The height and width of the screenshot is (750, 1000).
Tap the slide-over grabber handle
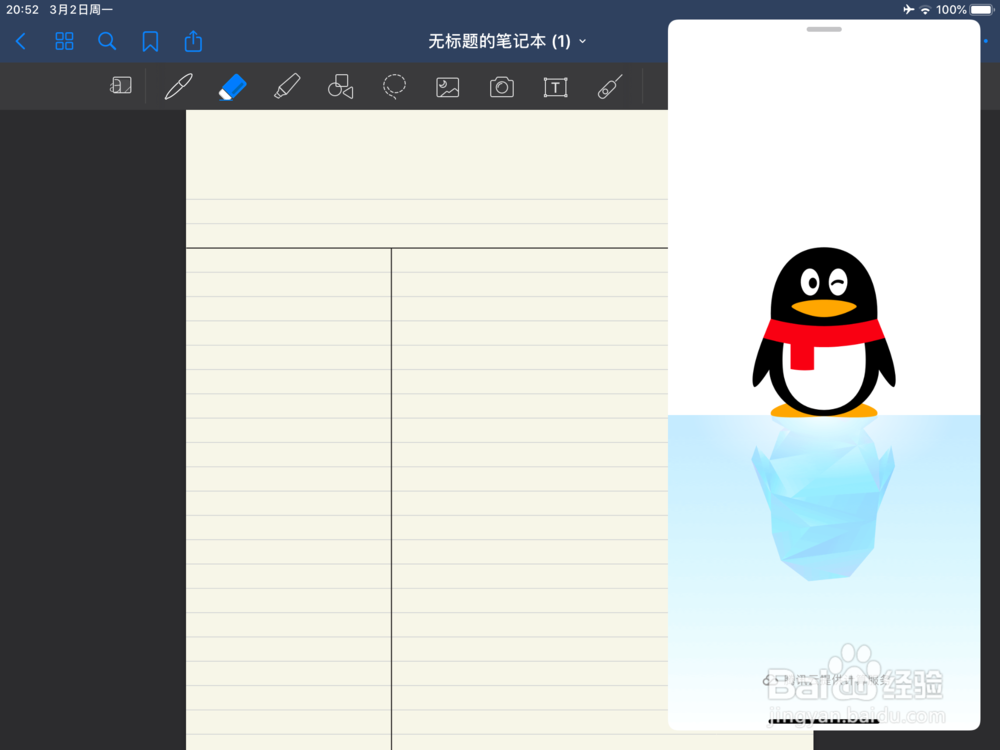[x=824, y=29]
